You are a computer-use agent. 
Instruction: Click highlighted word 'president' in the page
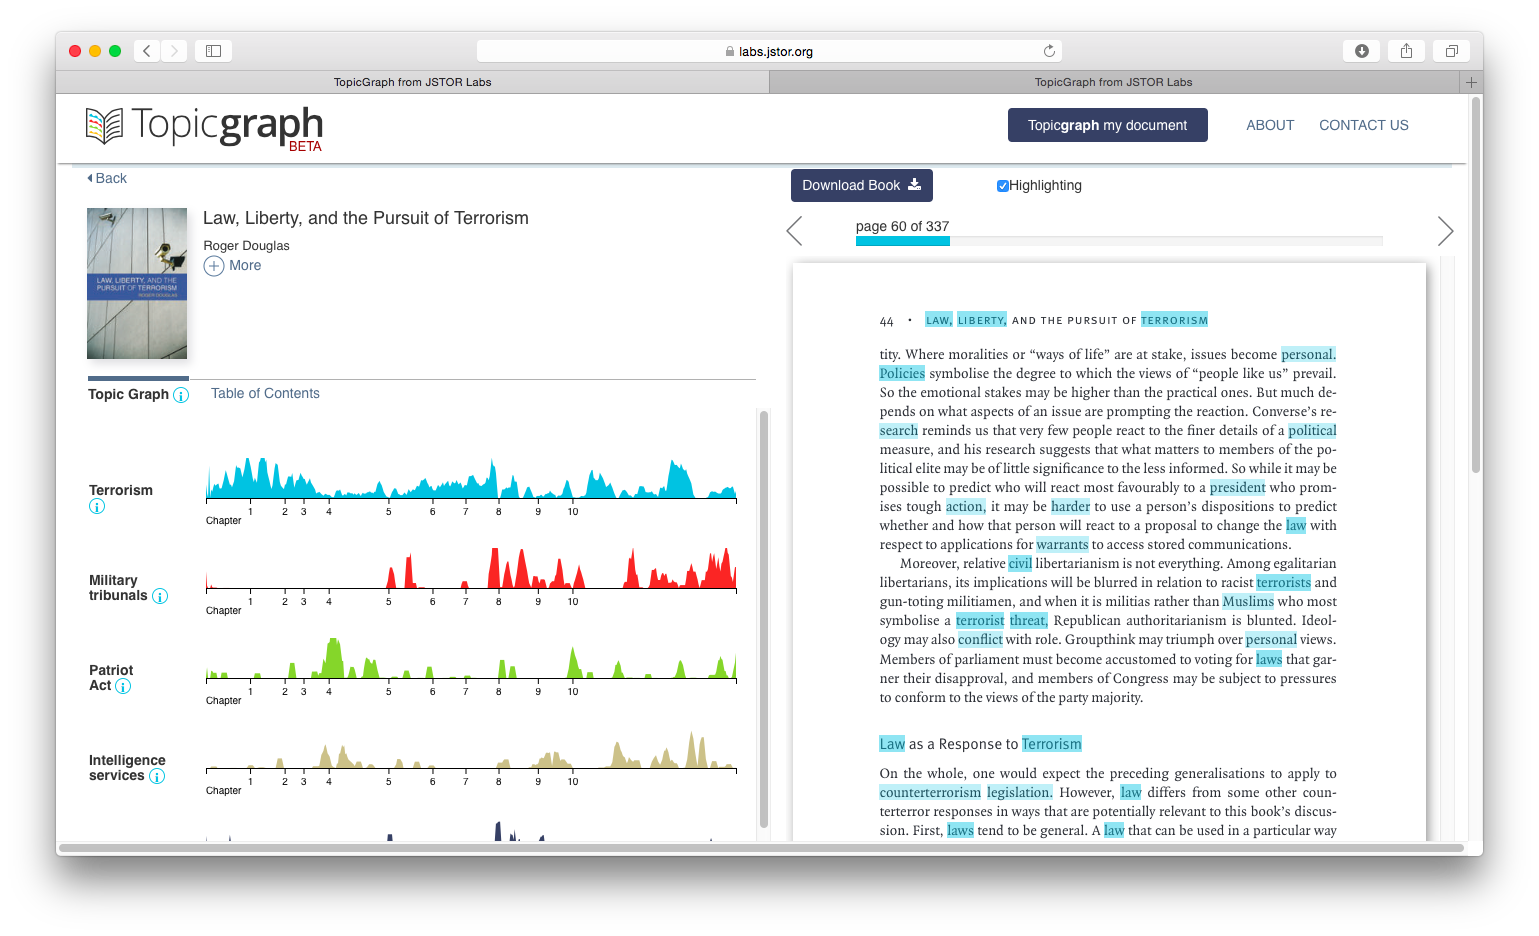click(x=1237, y=487)
